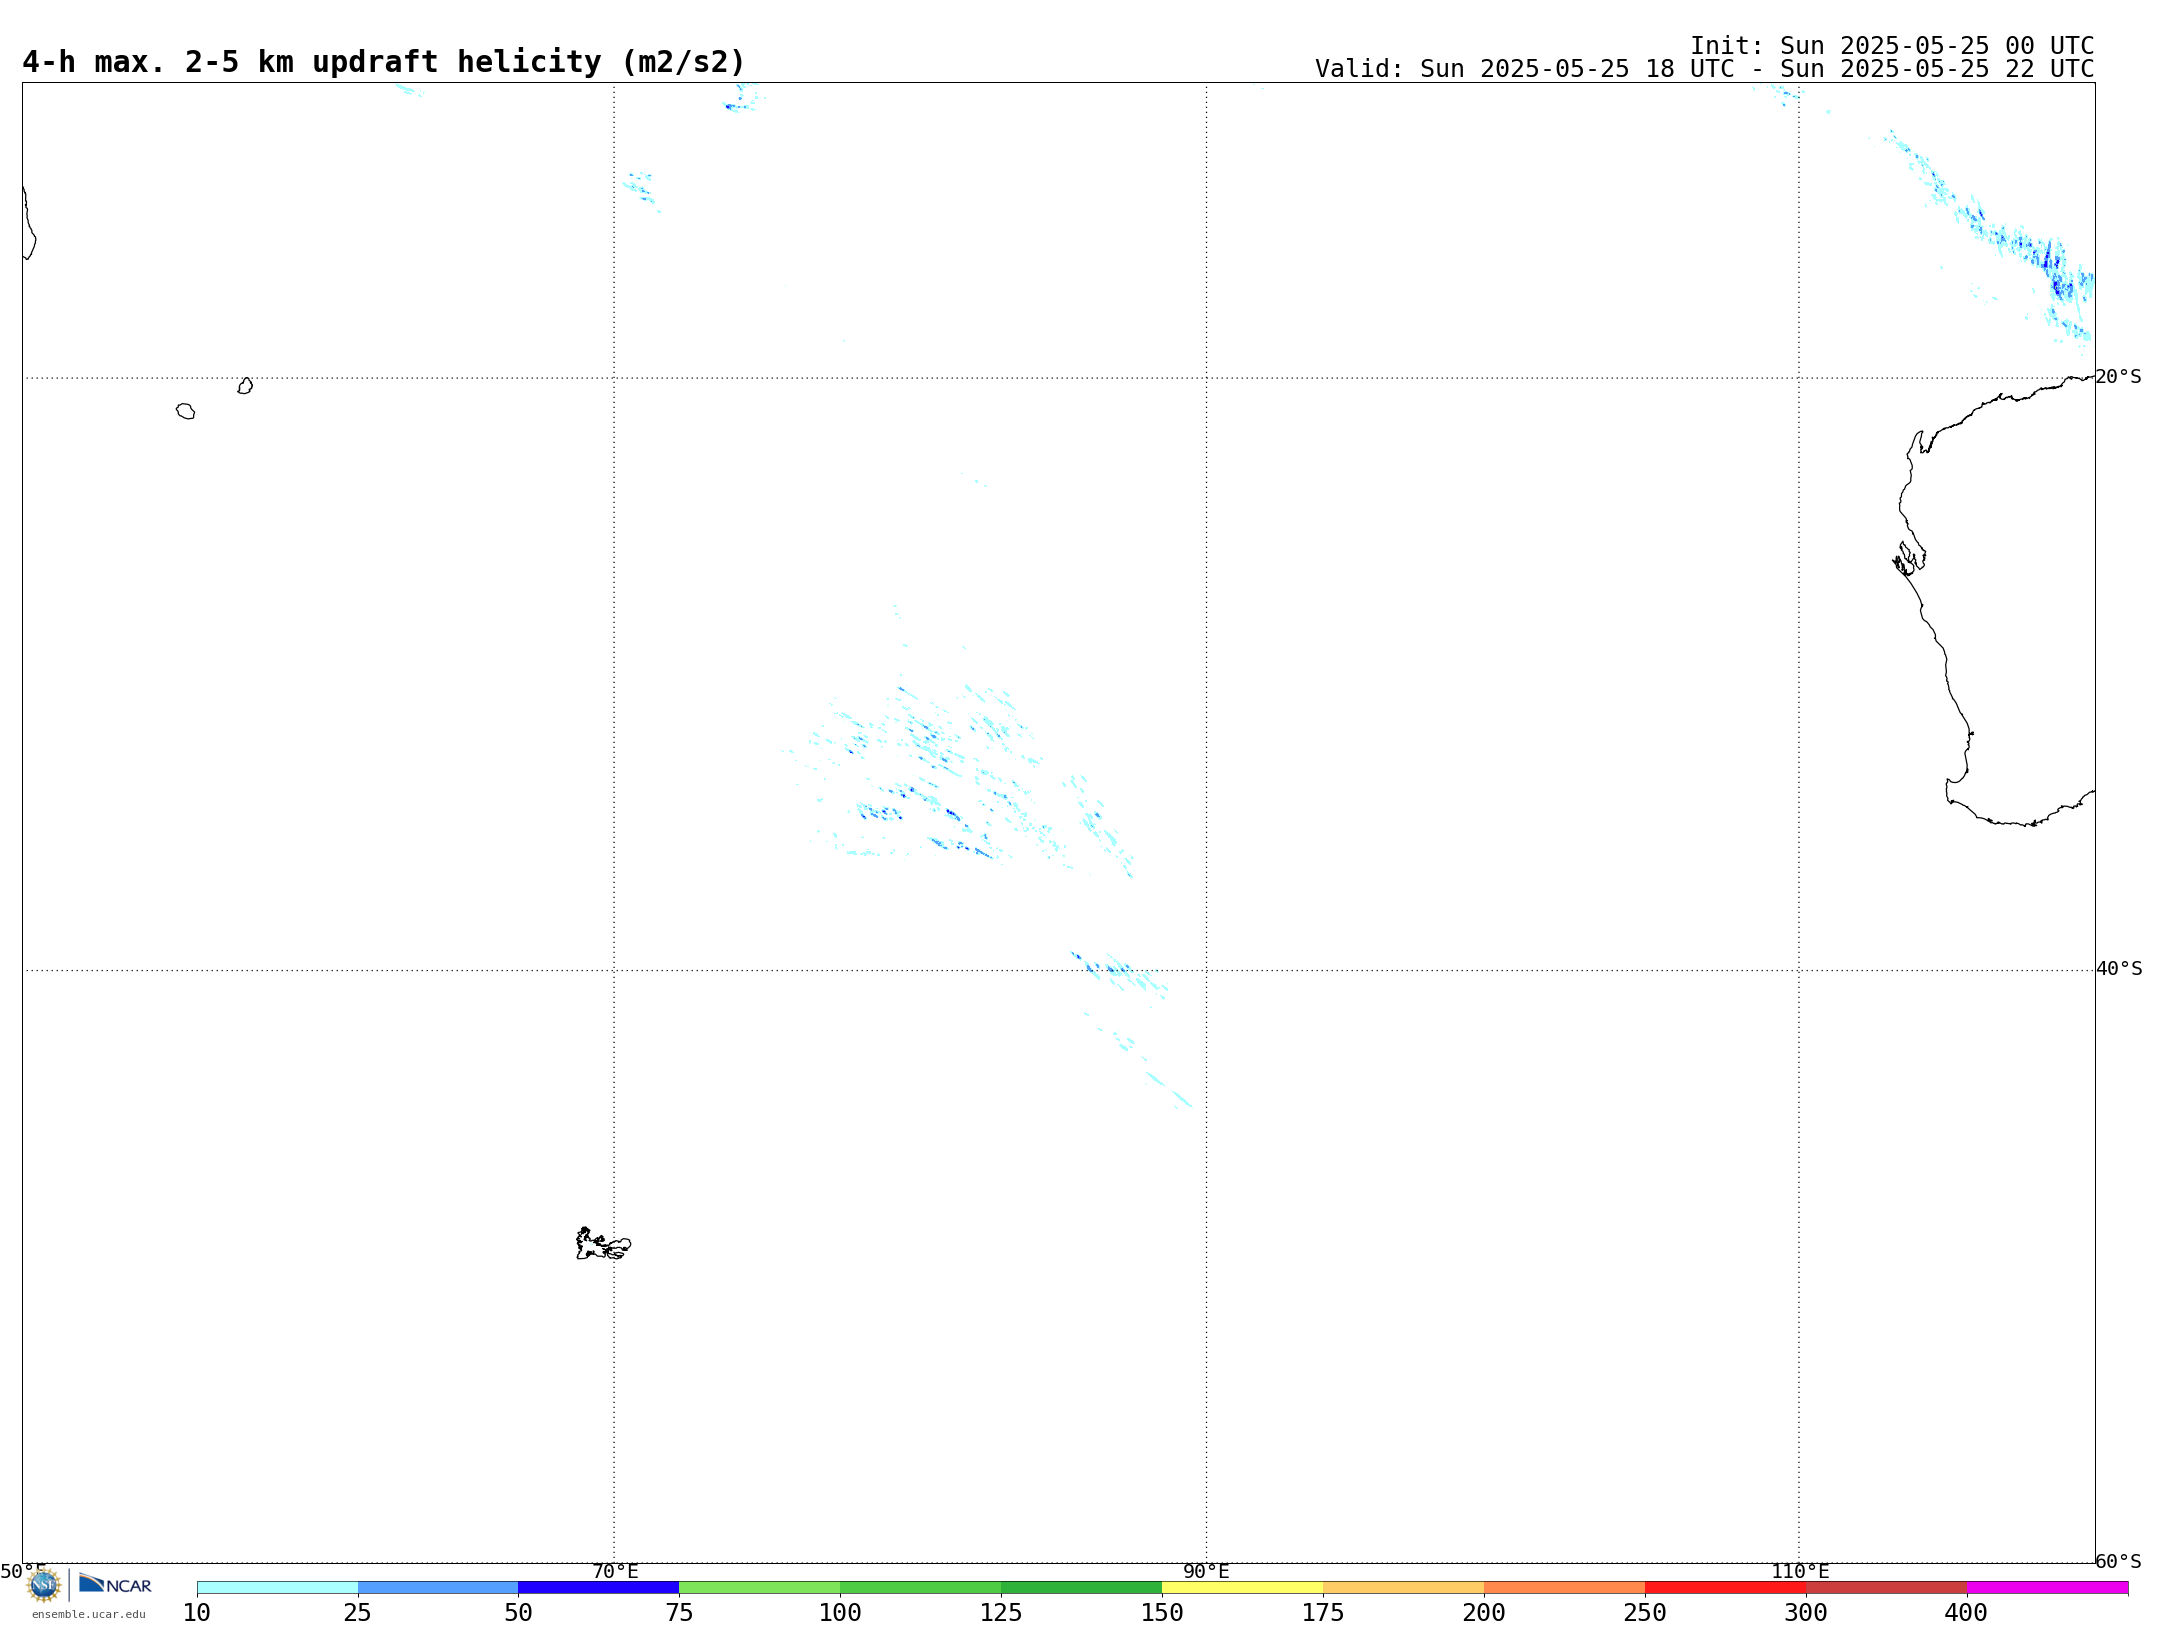2160x1626 pixels.
Task: Click the light green 75-100 colorbar segment
Action: click(760, 1587)
